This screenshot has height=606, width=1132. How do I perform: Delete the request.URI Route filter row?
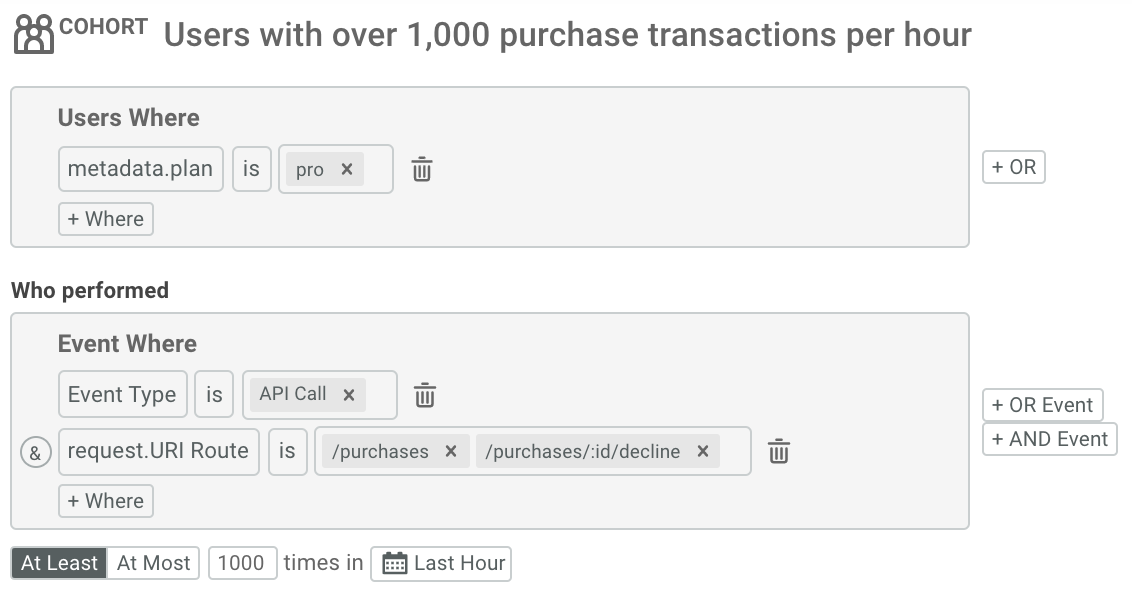[x=778, y=451]
